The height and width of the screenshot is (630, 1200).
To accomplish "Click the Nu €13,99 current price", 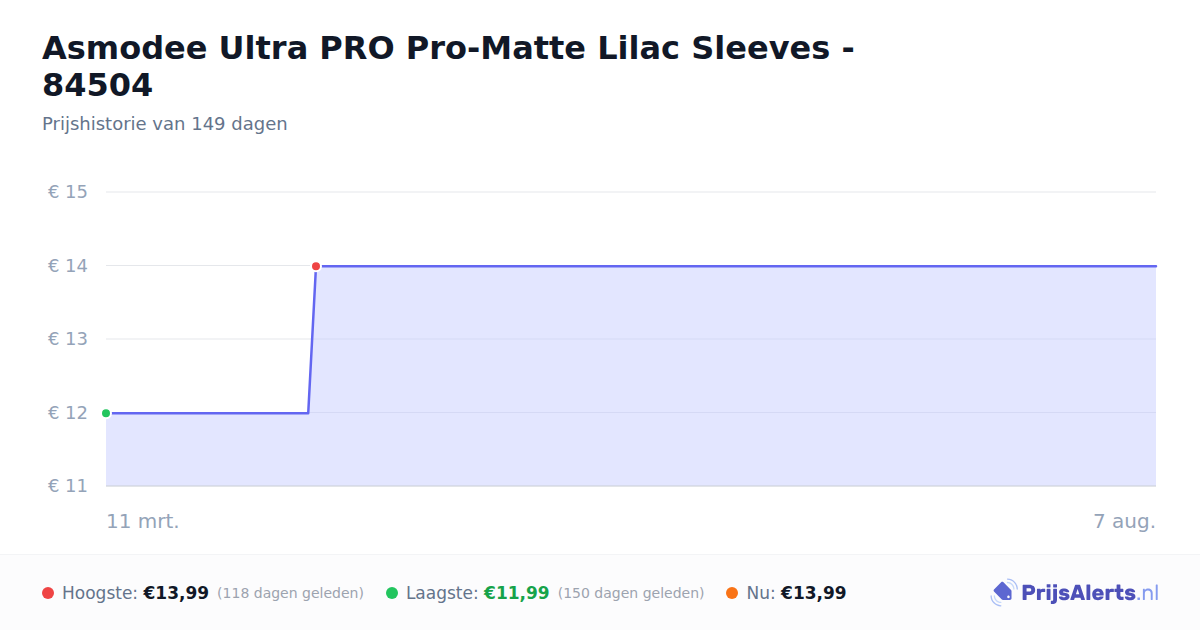I will point(813,593).
